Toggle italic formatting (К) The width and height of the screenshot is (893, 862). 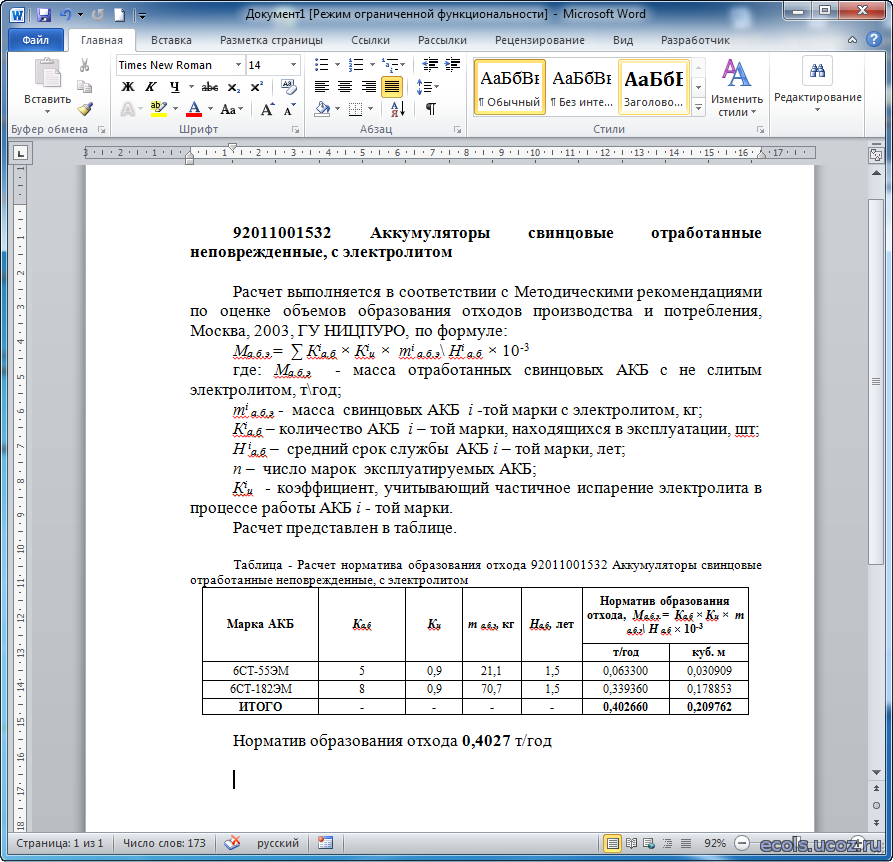[x=152, y=87]
